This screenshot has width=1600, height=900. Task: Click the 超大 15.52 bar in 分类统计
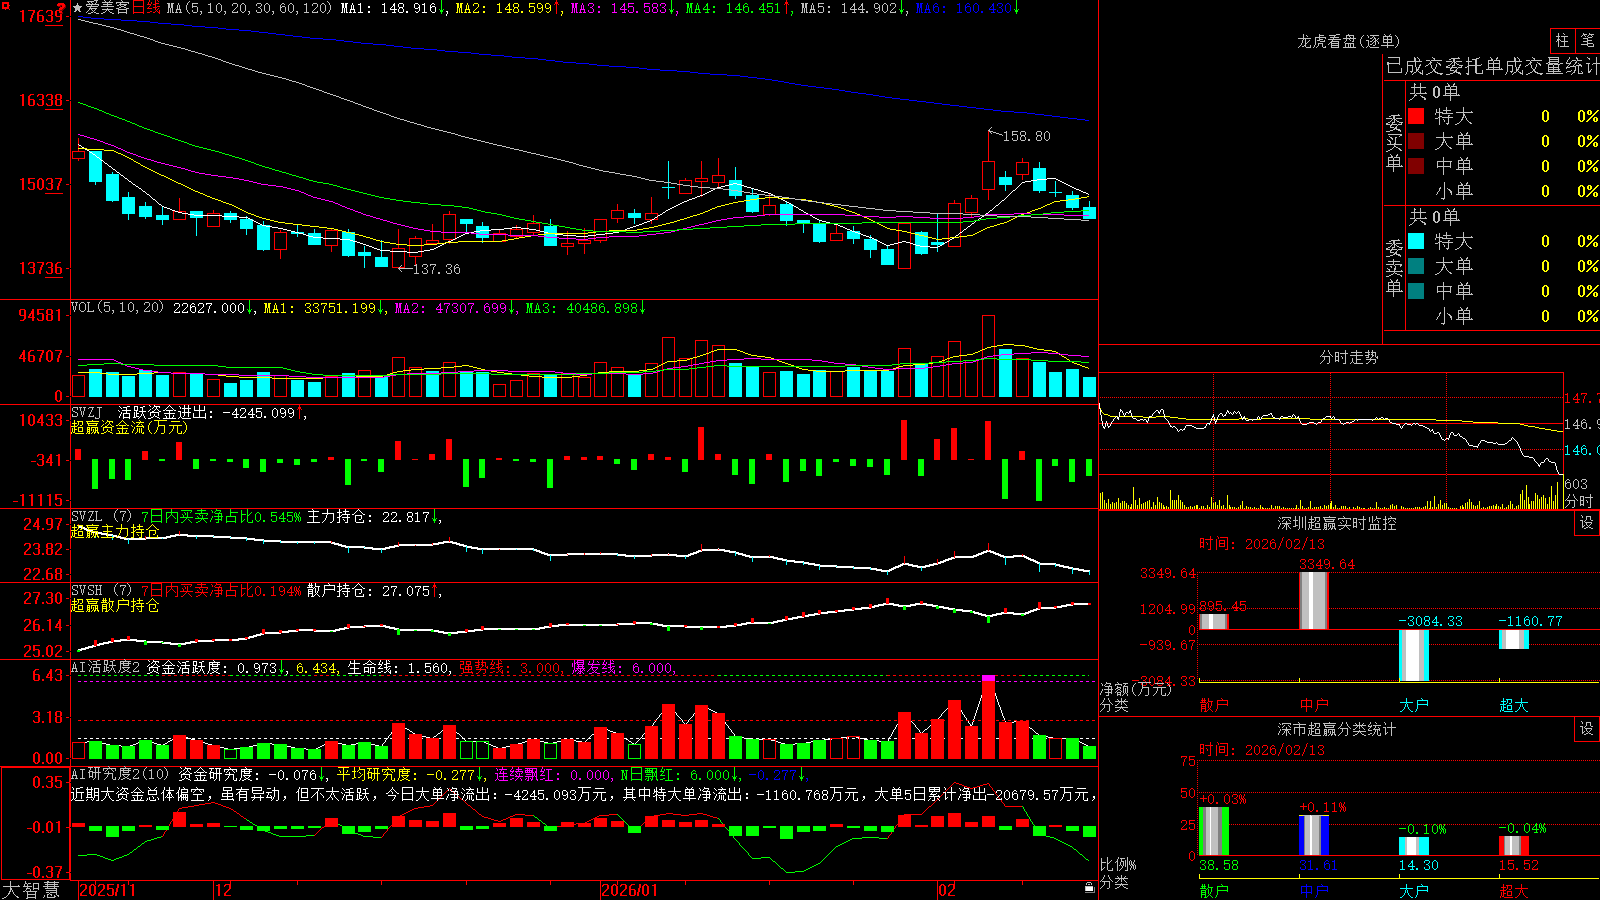coord(1514,845)
